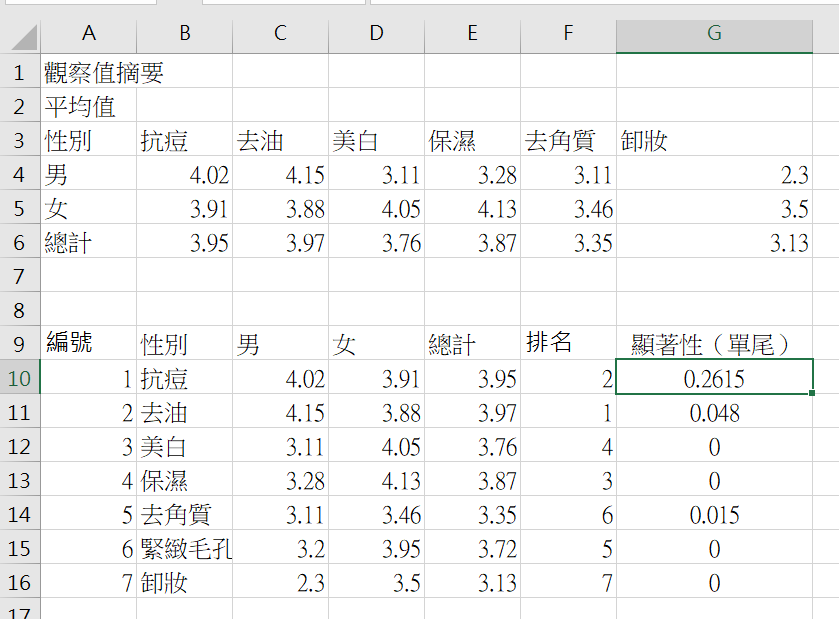The image size is (839, 619).
Task: Select column A header
Action: pos(88,34)
